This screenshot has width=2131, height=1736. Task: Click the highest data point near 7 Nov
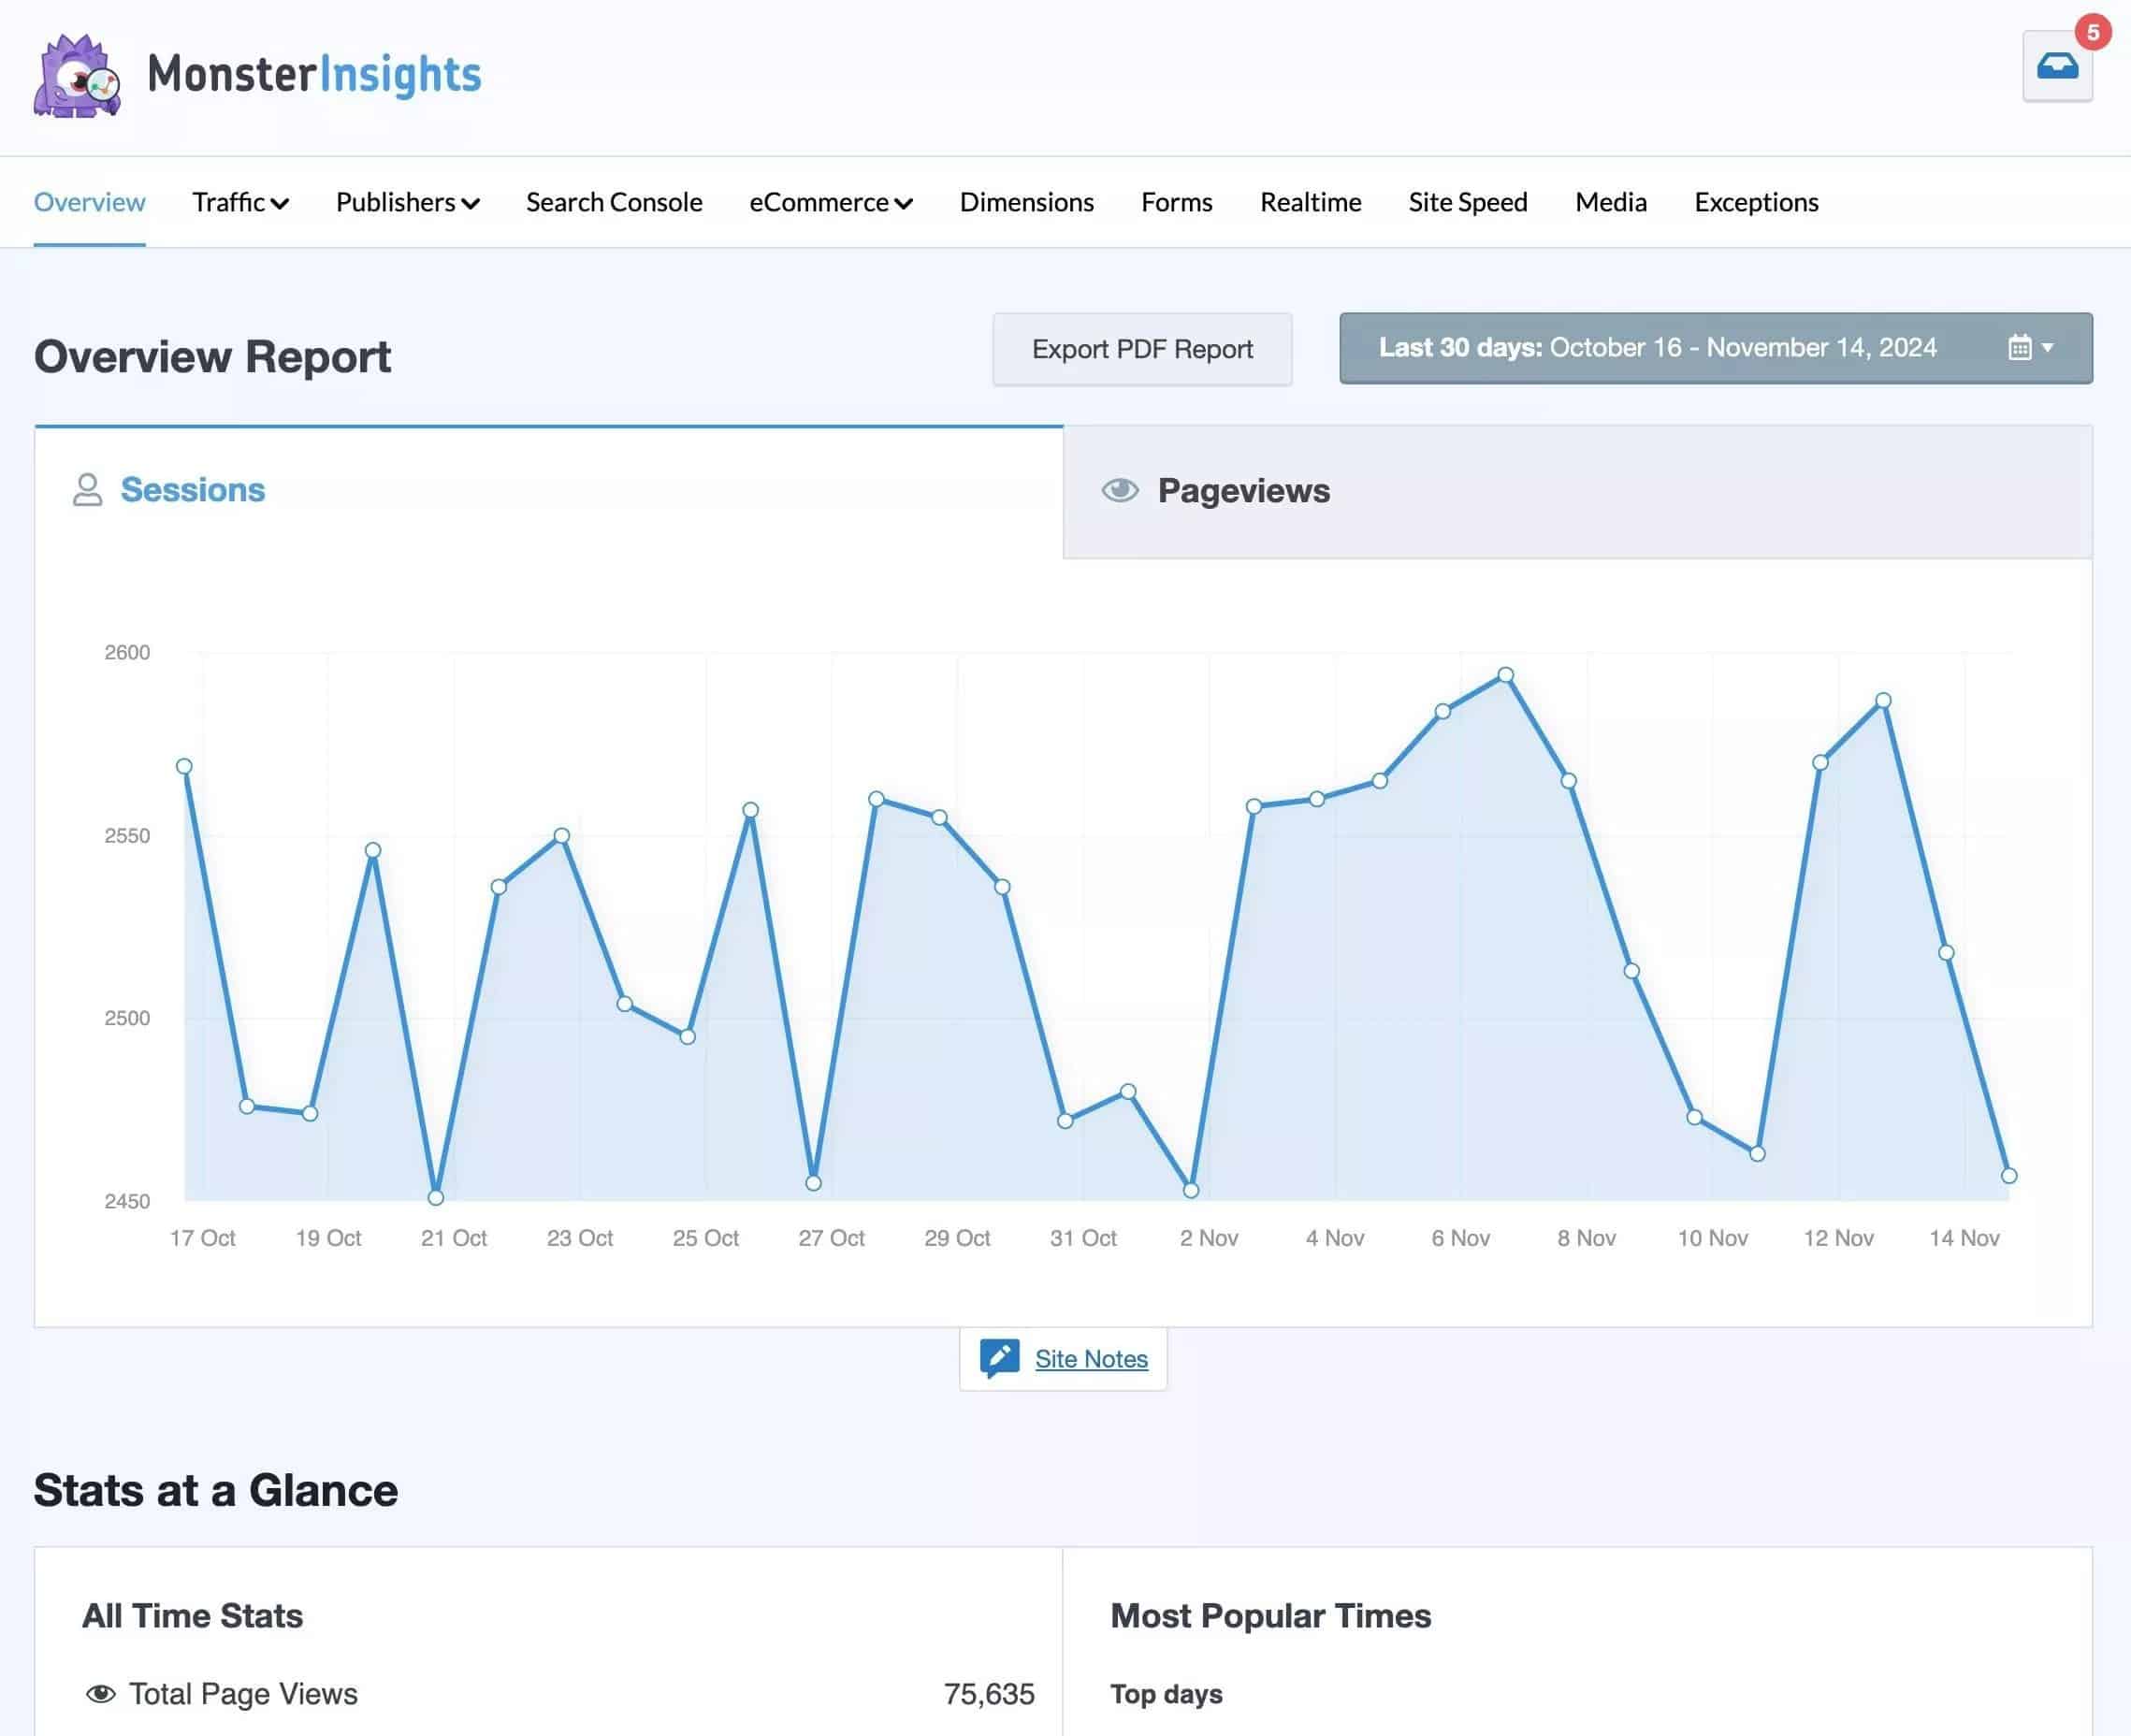point(1505,675)
